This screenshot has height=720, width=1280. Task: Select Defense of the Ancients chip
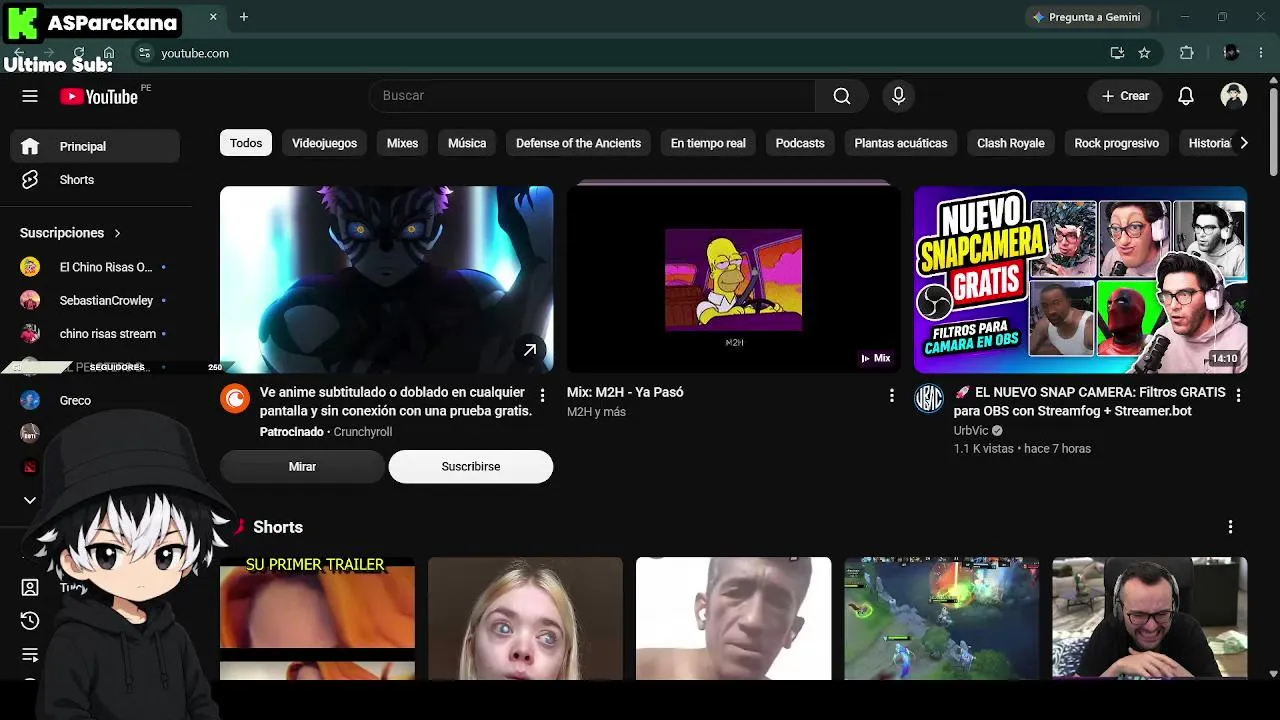pyautogui.click(x=578, y=143)
